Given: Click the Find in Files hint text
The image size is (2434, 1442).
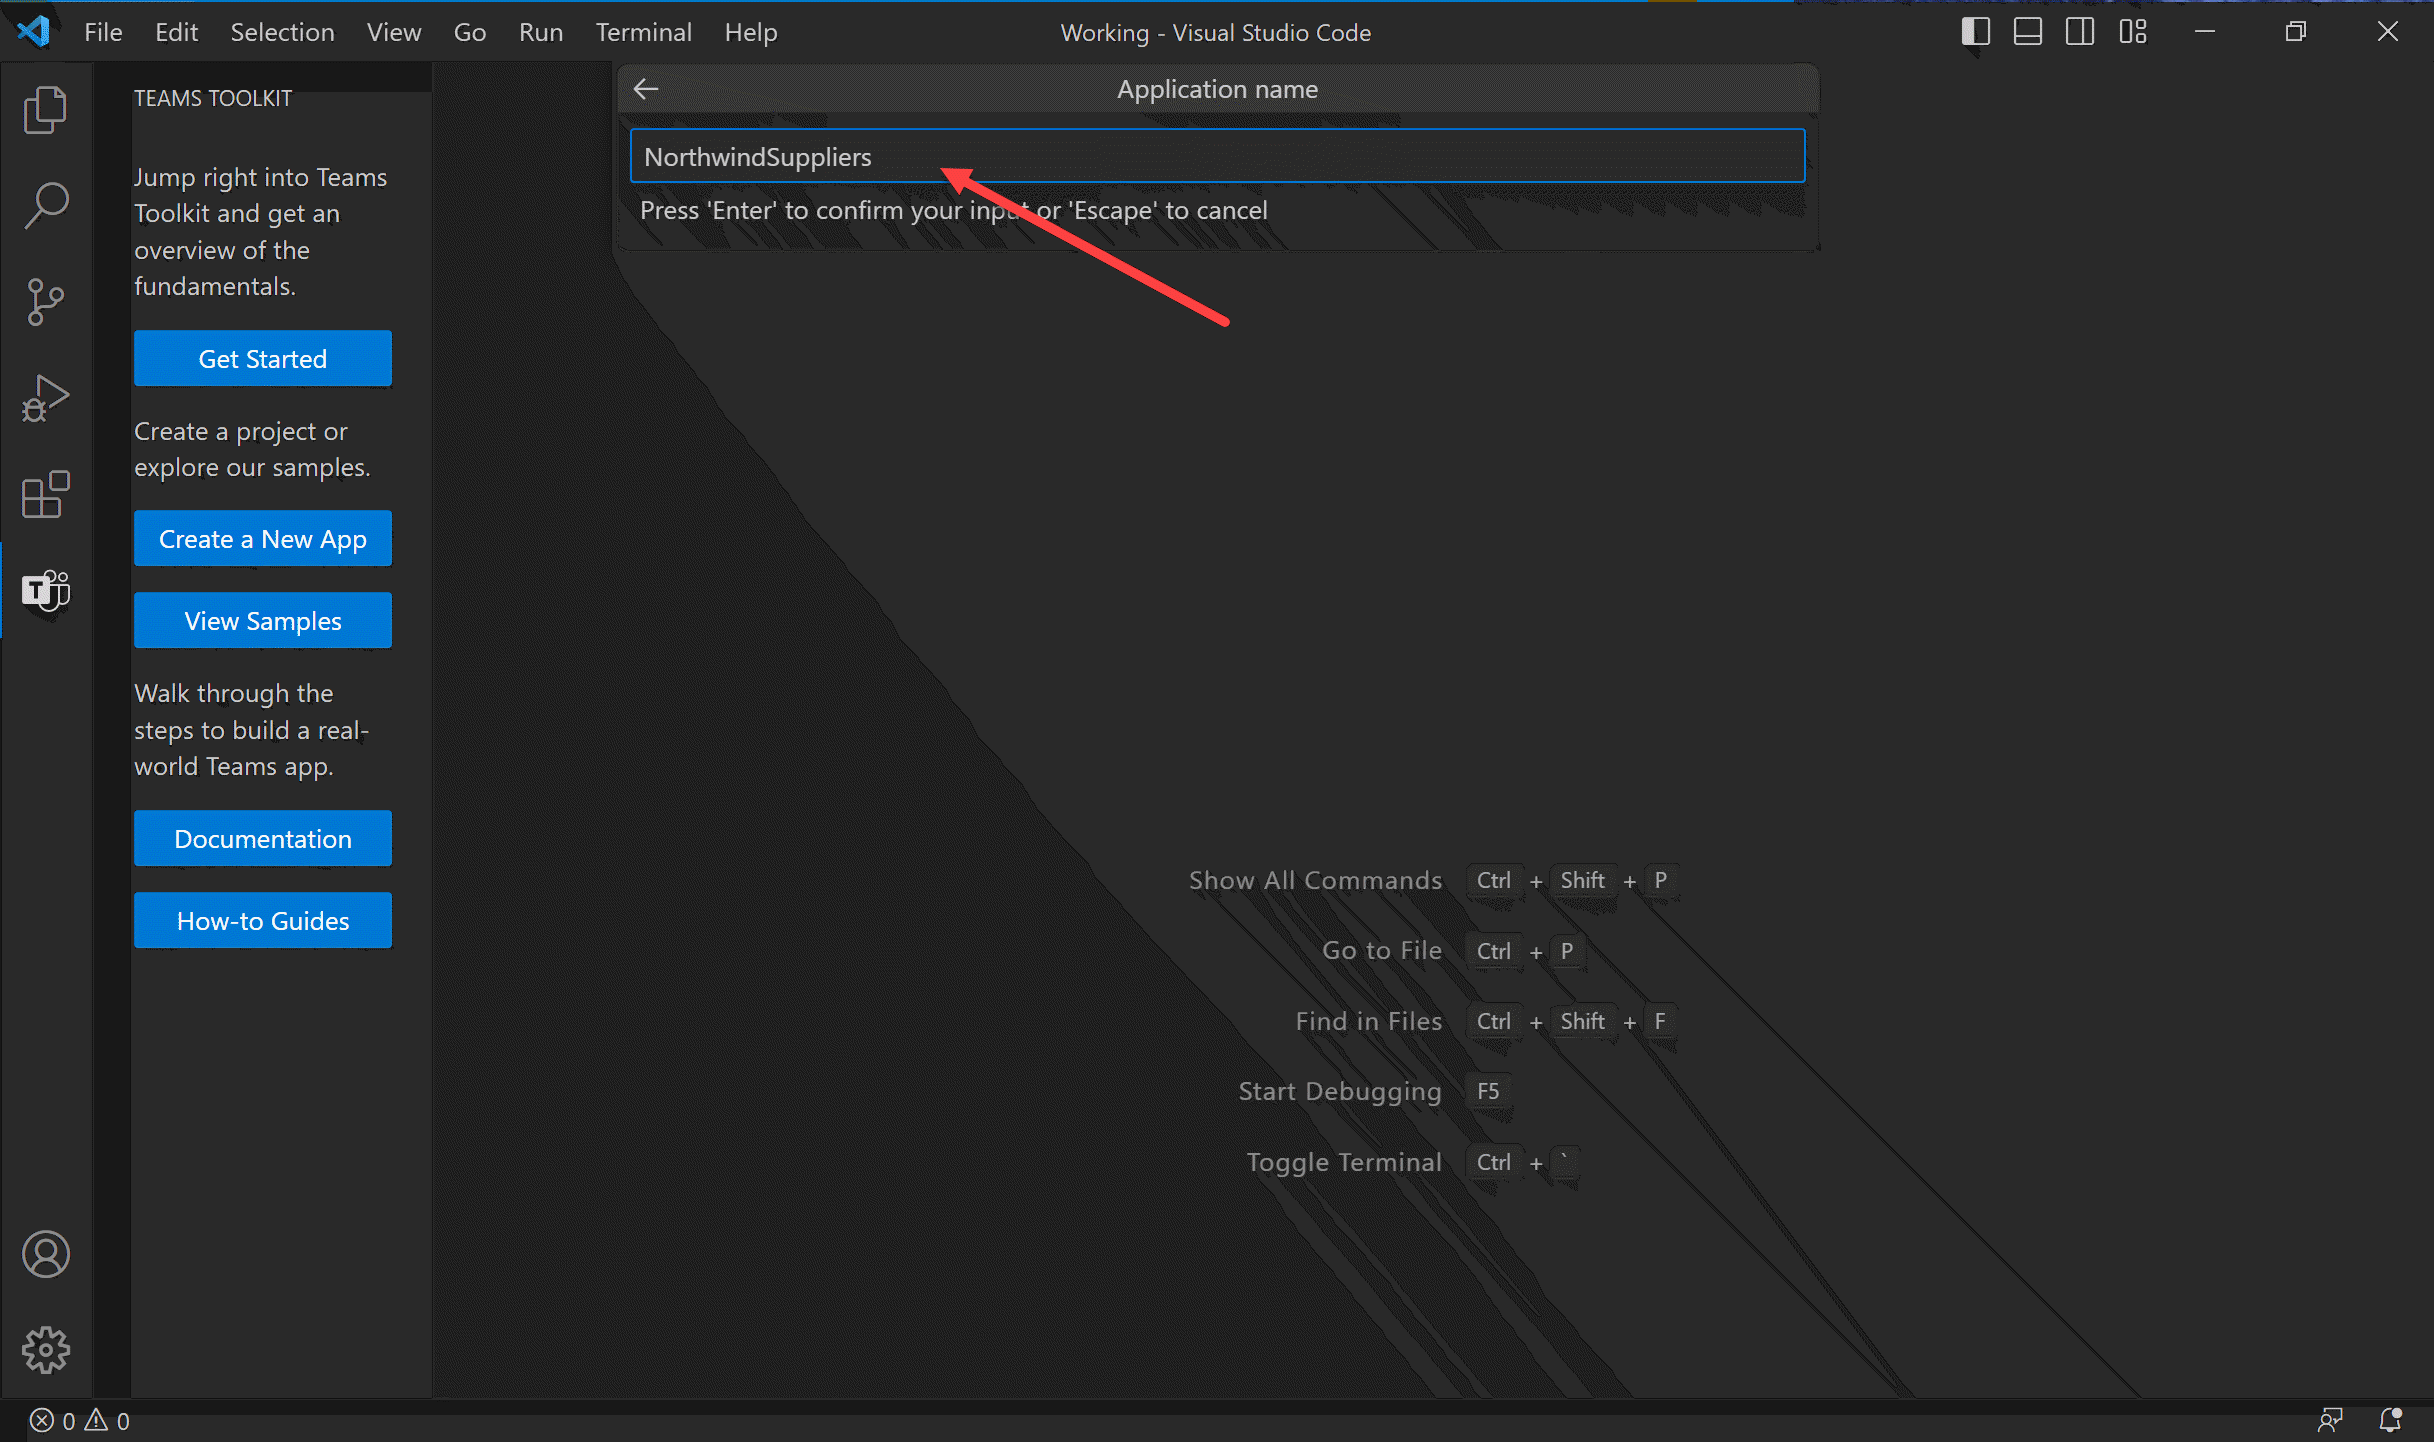Looking at the screenshot, I should coord(1369,1021).
